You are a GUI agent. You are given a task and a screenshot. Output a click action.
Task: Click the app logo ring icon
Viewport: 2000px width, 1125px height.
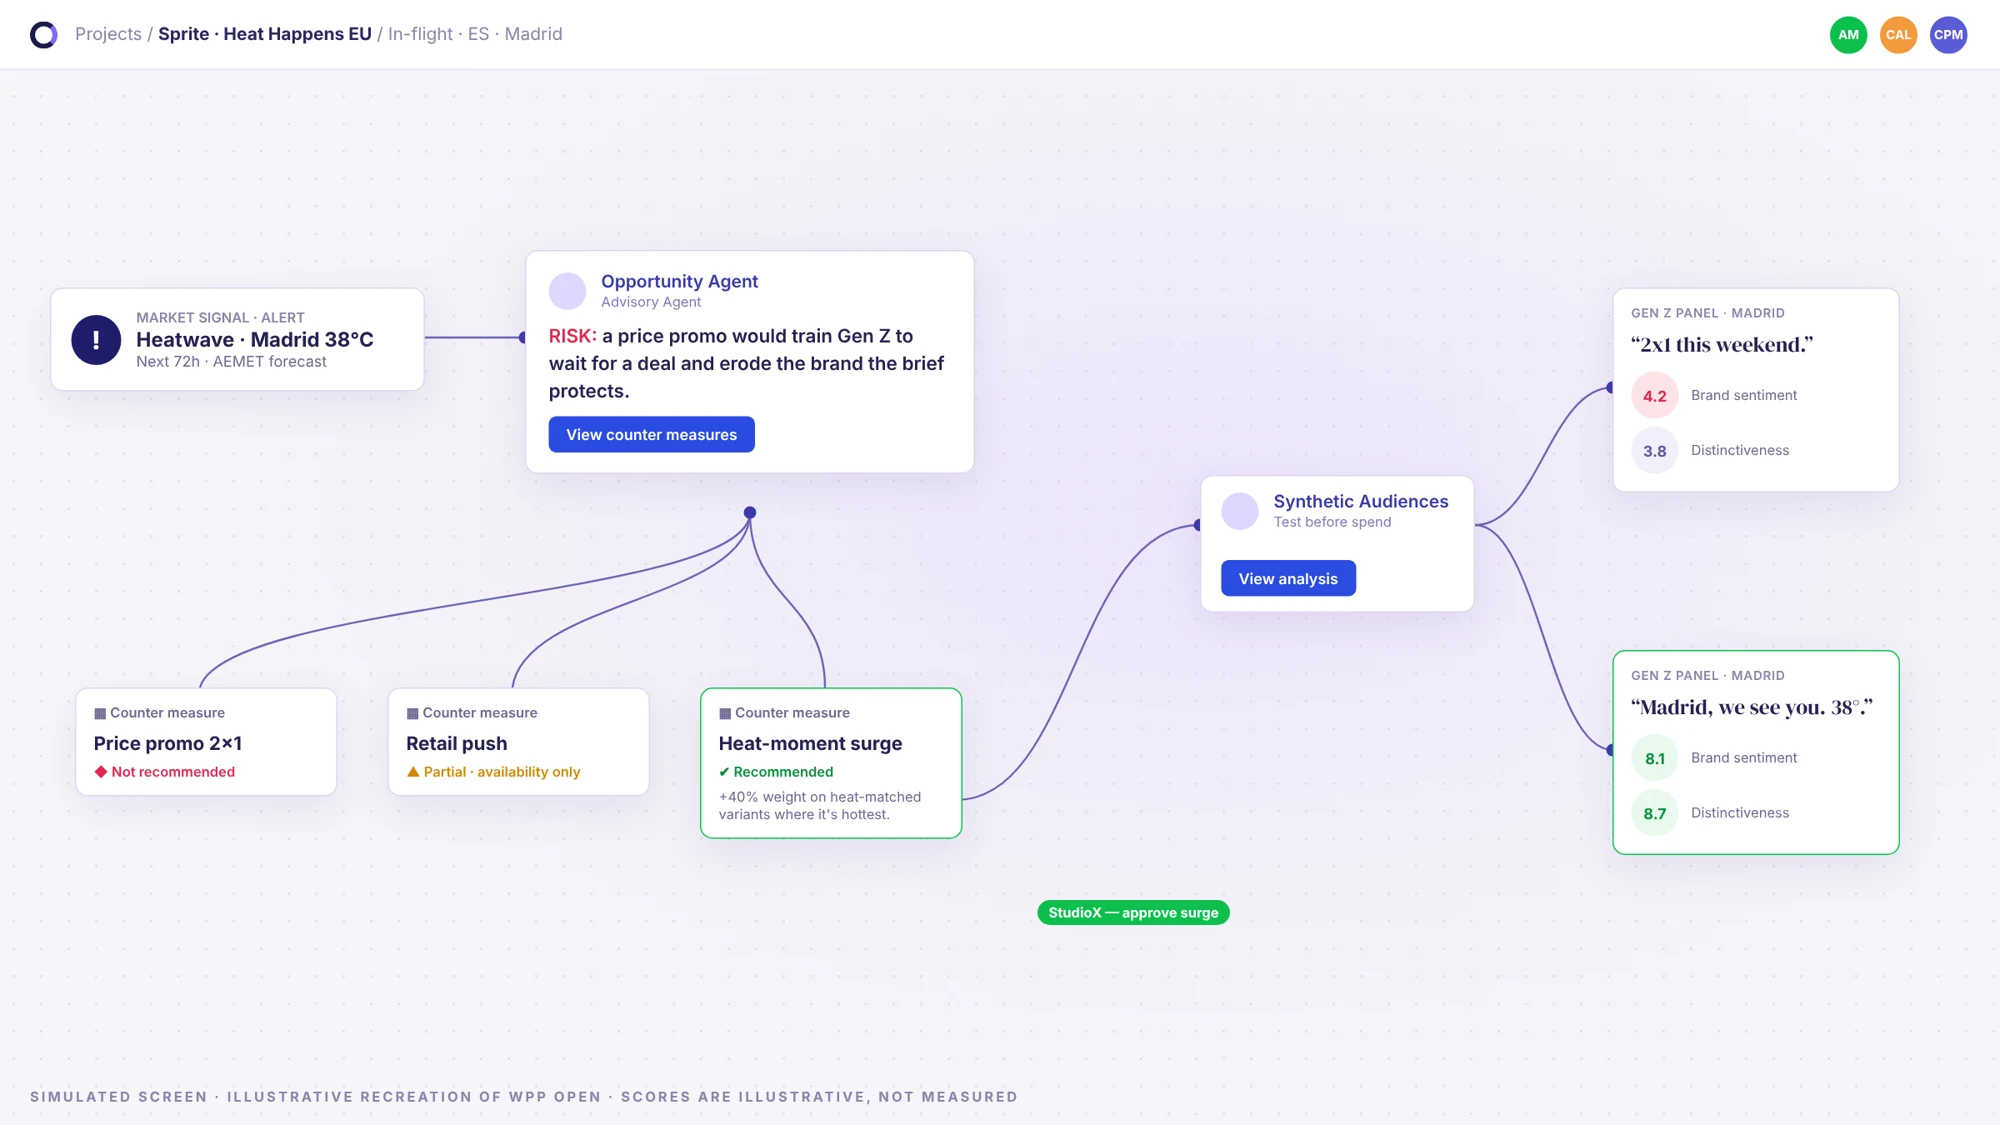44,35
